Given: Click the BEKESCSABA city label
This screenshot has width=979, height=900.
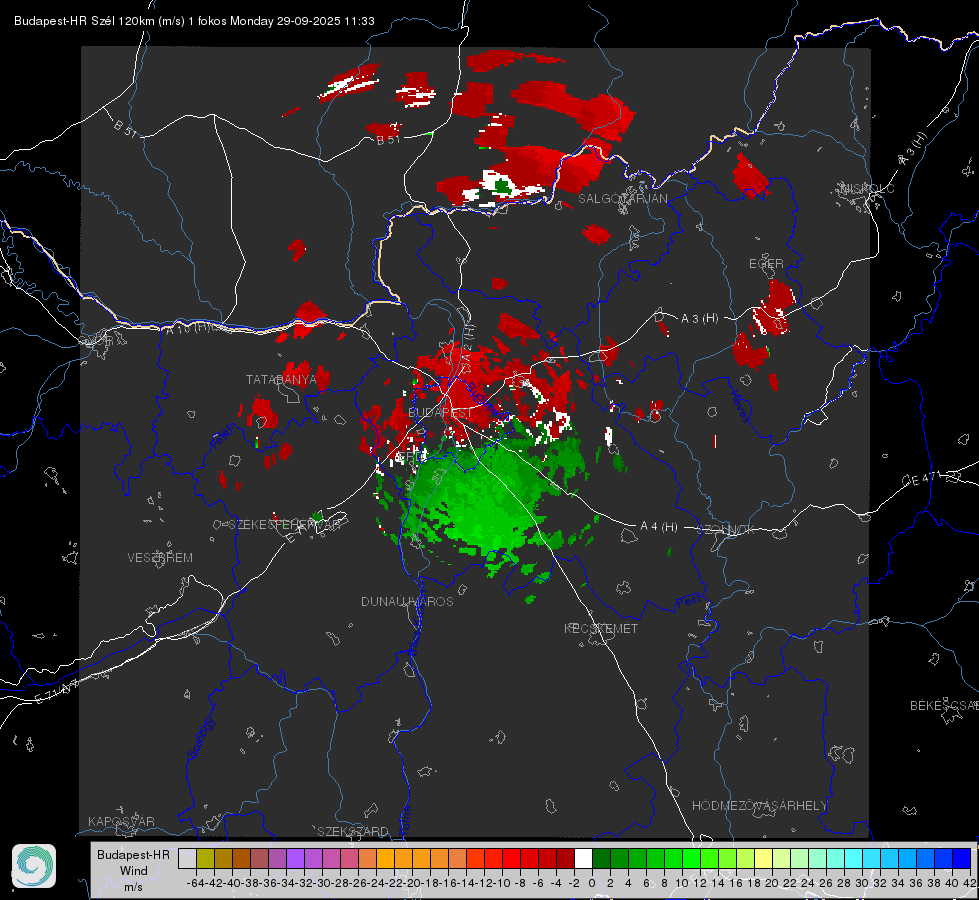Looking at the screenshot, I should click(944, 706).
